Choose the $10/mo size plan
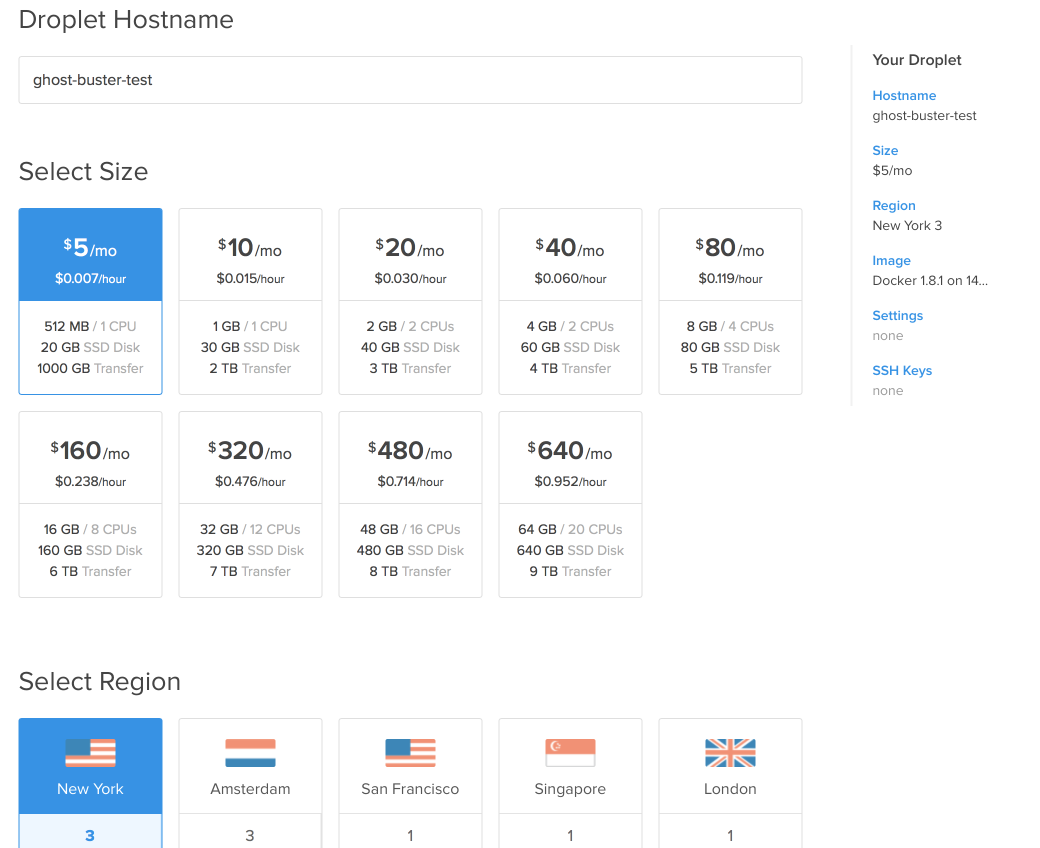Image resolution: width=1040 pixels, height=848 pixels. pyautogui.click(x=250, y=300)
